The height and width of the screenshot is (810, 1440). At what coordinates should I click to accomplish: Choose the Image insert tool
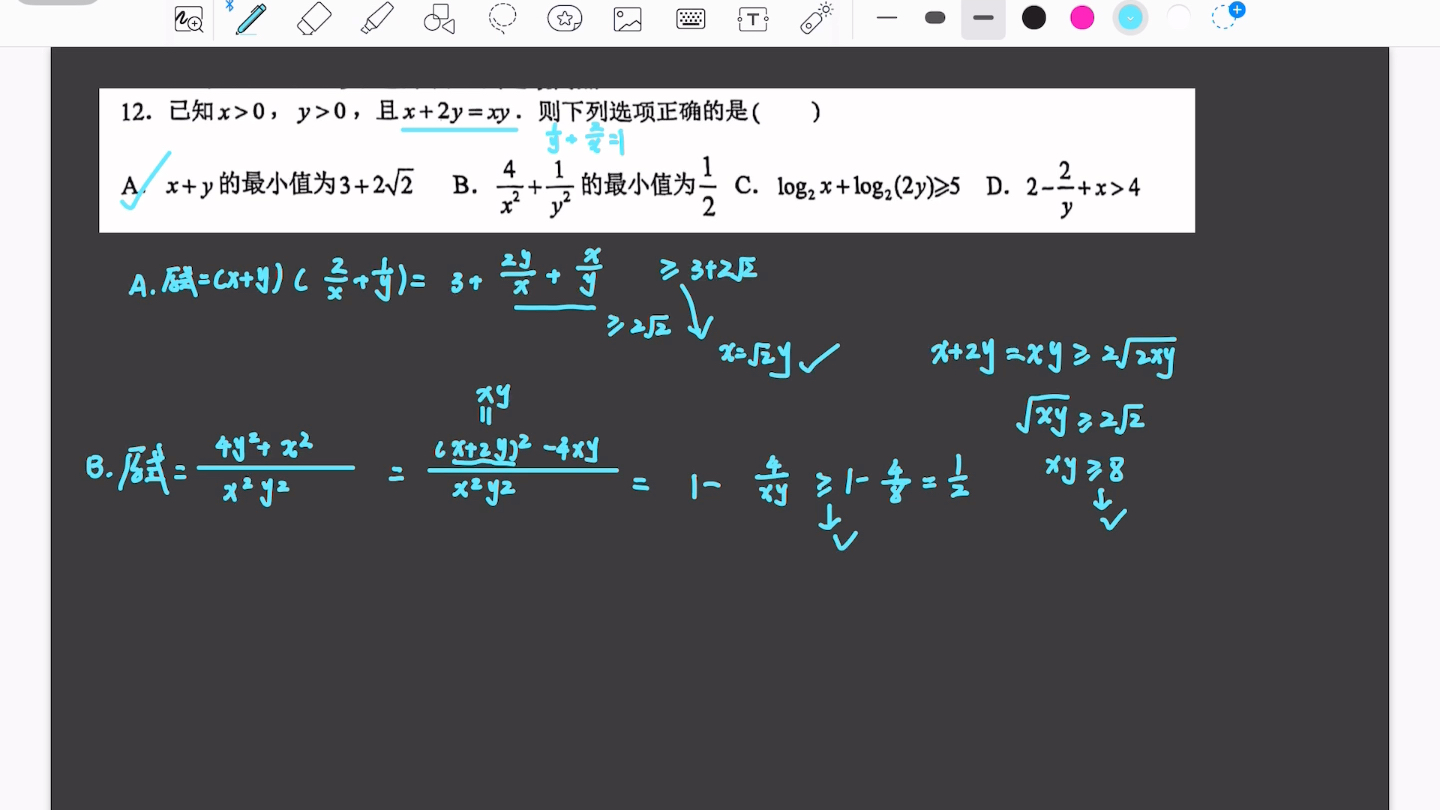point(628,19)
